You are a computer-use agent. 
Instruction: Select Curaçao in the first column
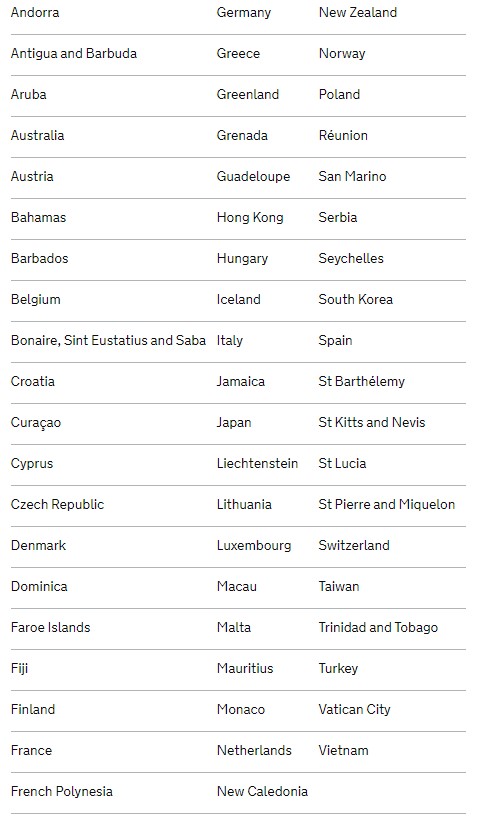36,423
